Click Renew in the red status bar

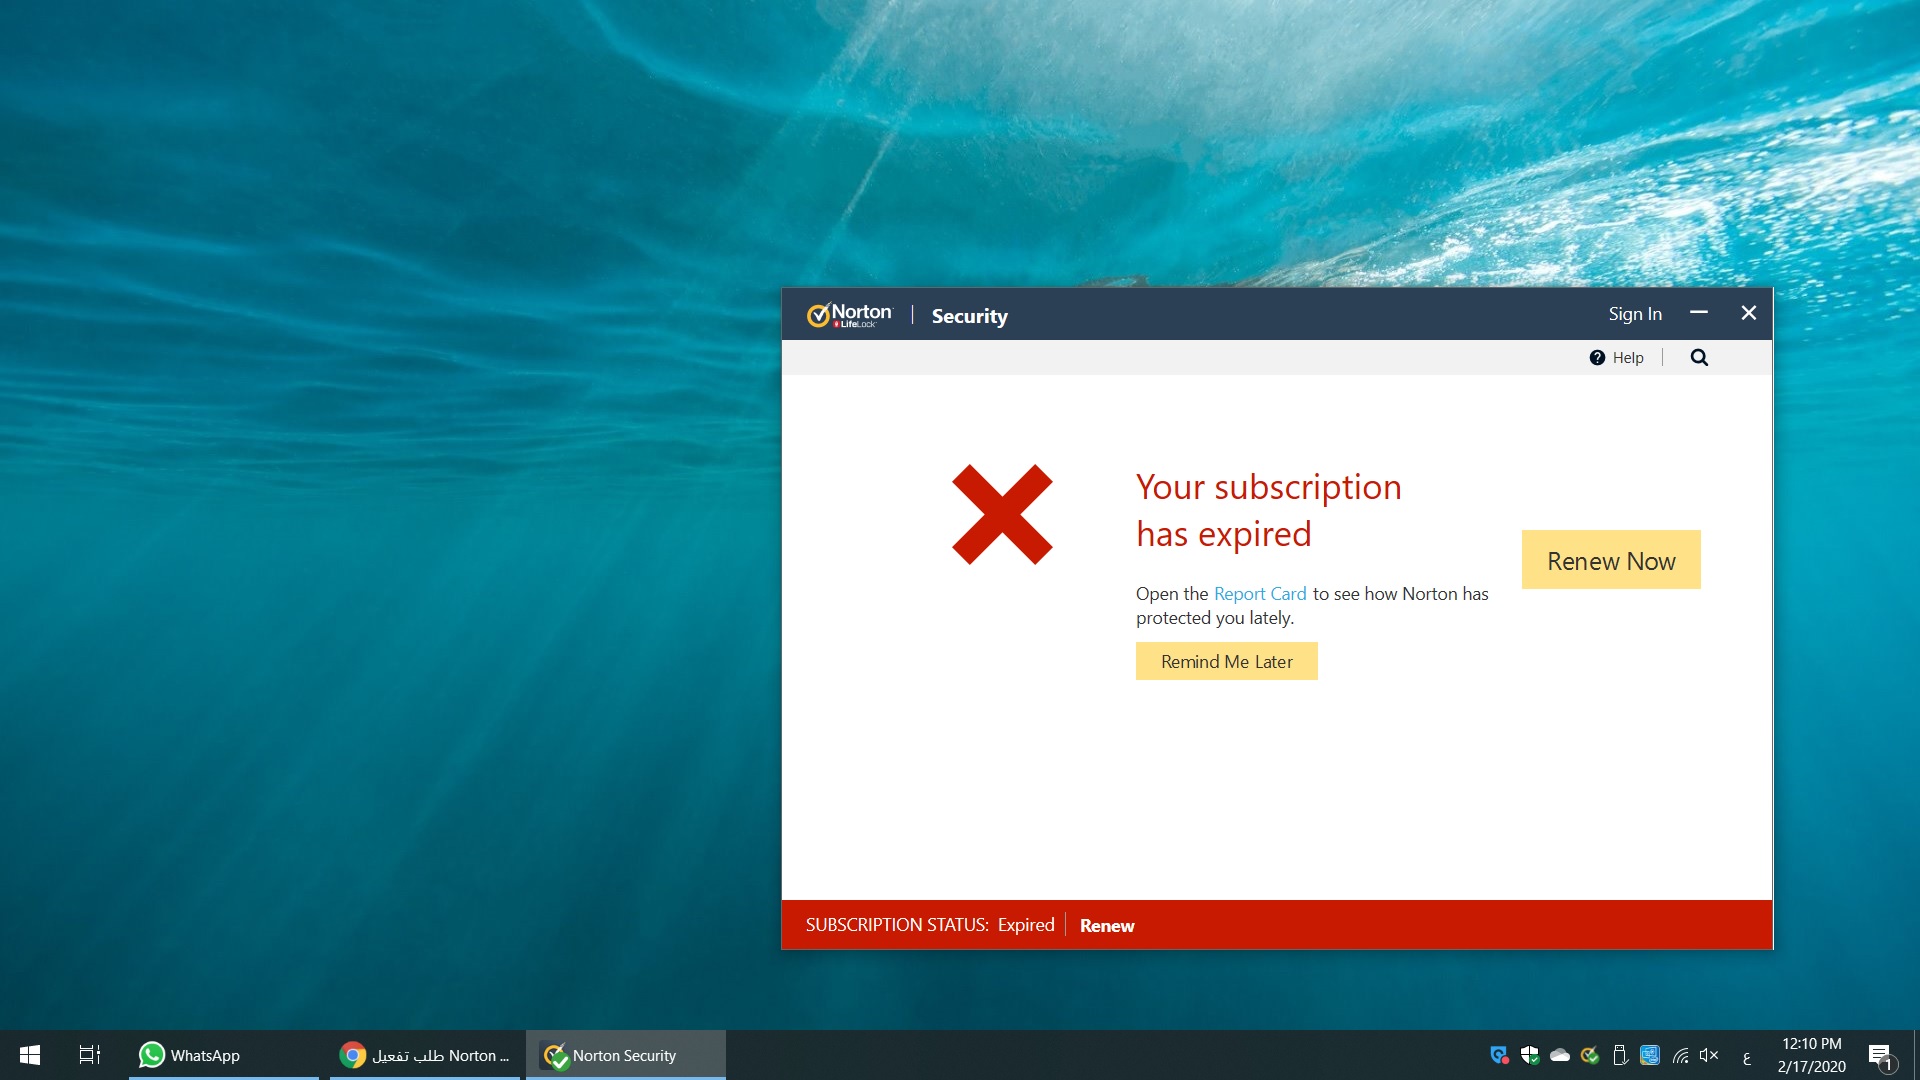point(1107,926)
